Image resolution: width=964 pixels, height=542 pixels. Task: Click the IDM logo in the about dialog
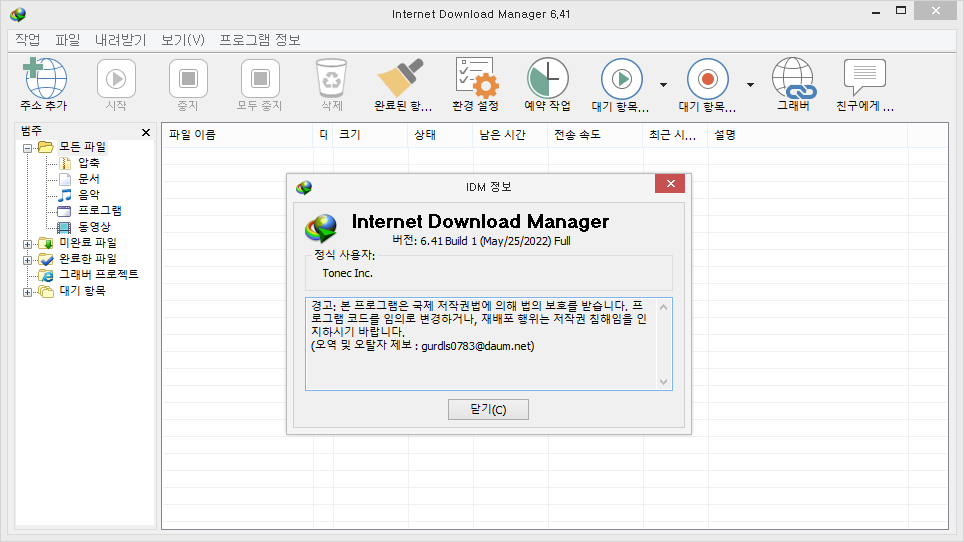(x=321, y=228)
